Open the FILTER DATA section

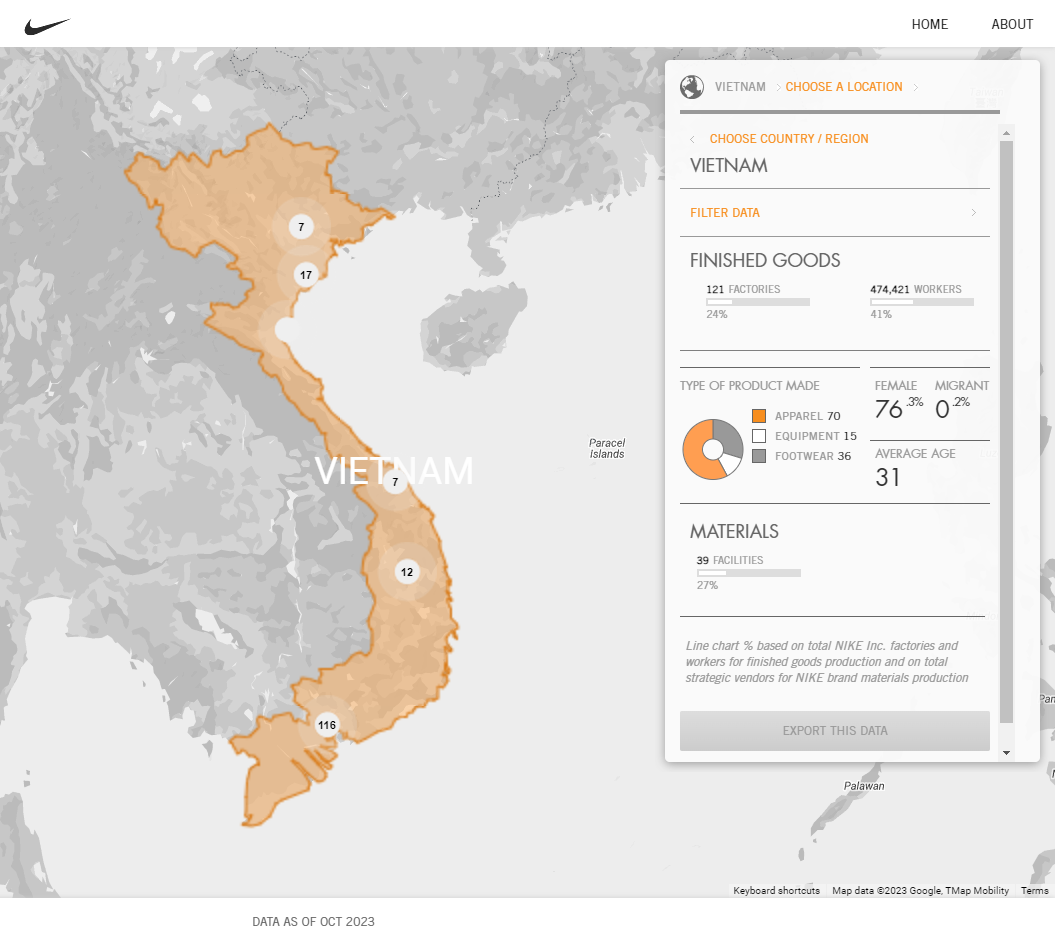pos(835,213)
